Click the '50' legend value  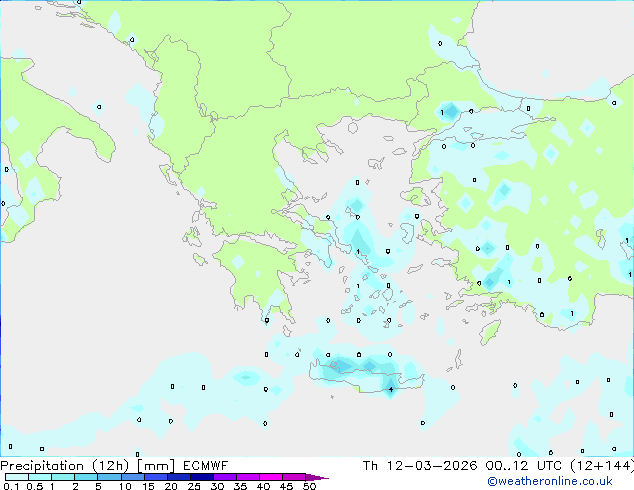tap(309, 486)
